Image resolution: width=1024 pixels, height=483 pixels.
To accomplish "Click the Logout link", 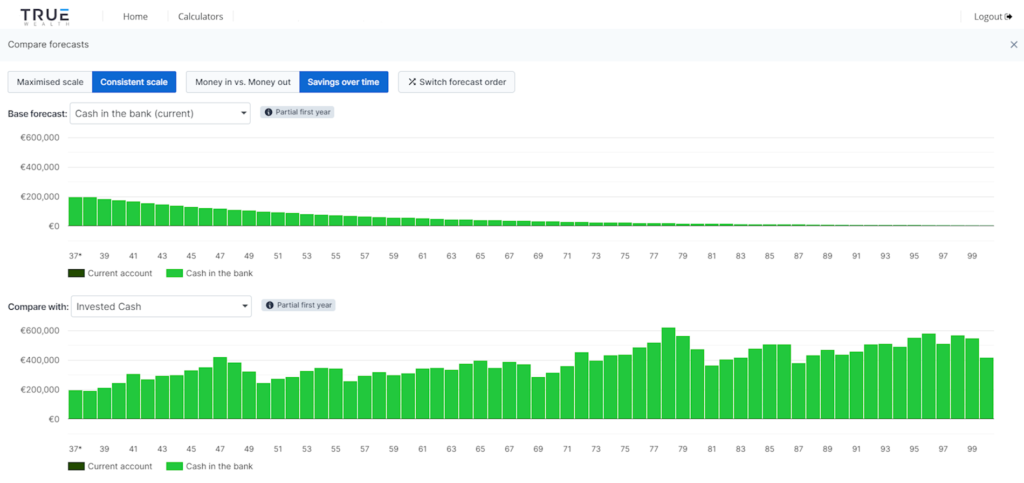I will 993,17.
